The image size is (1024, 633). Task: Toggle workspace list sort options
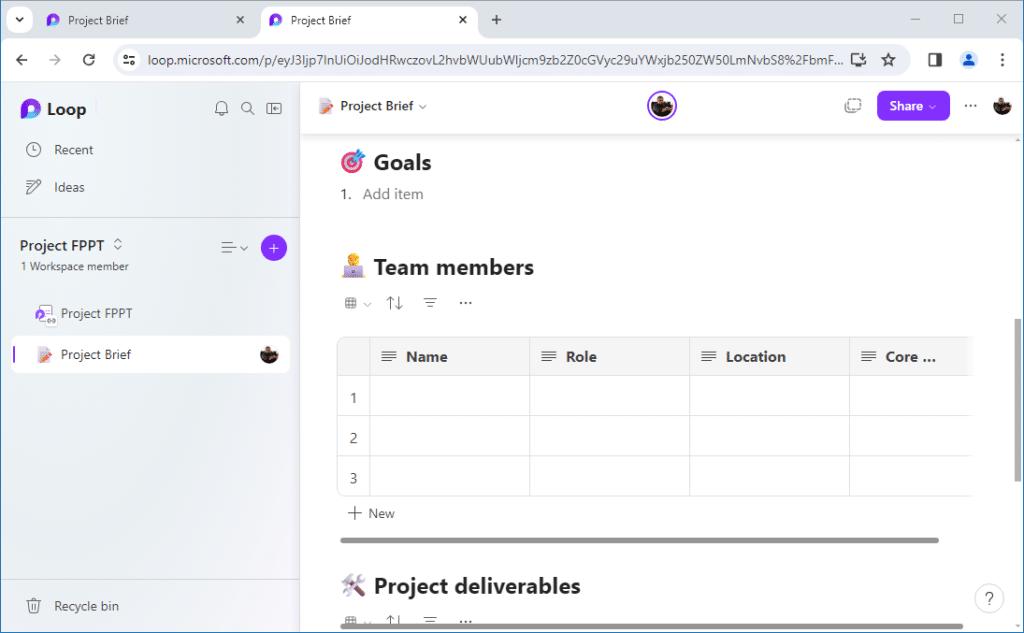click(233, 247)
